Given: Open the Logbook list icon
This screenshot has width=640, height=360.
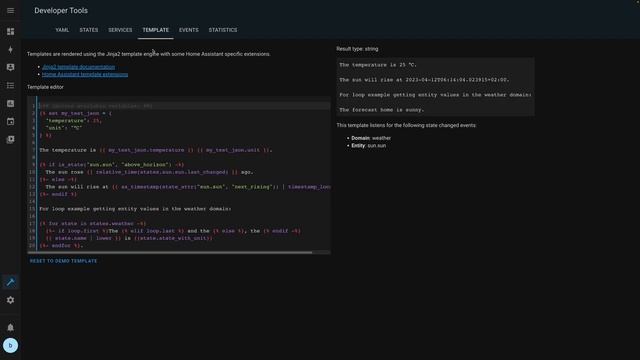Looking at the screenshot, I should point(11,85).
